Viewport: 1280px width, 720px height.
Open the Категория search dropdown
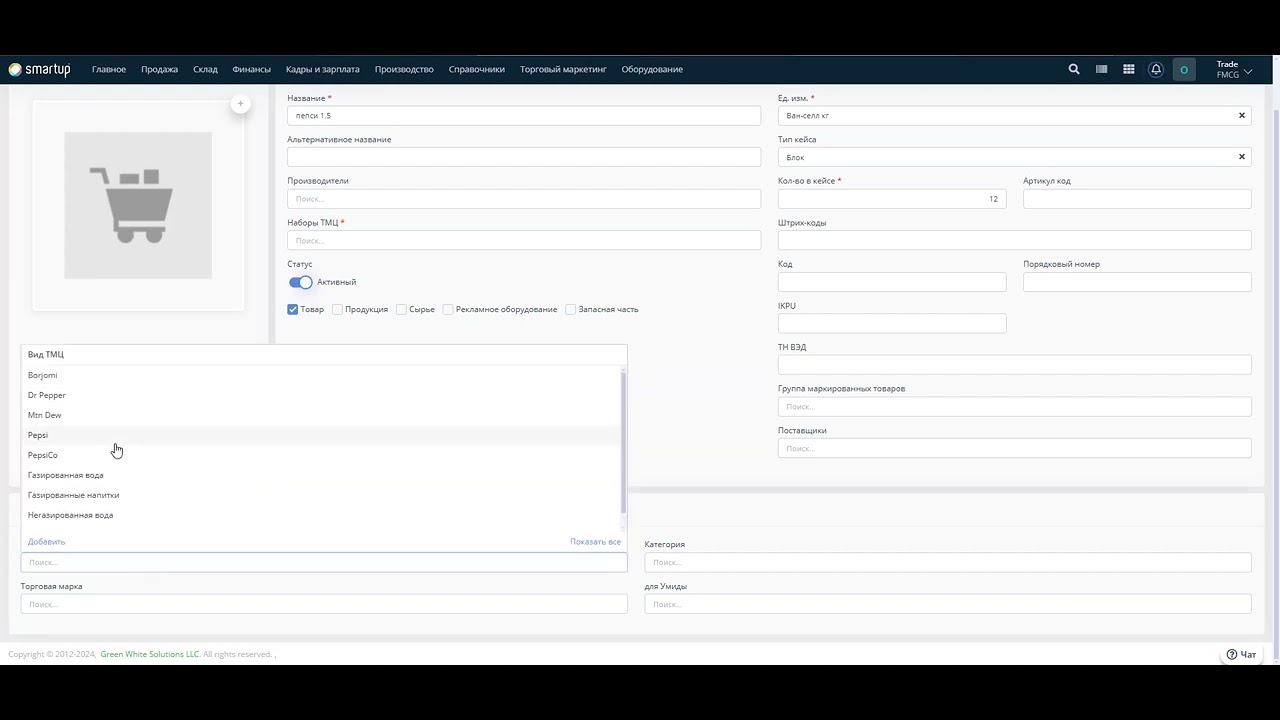point(948,562)
